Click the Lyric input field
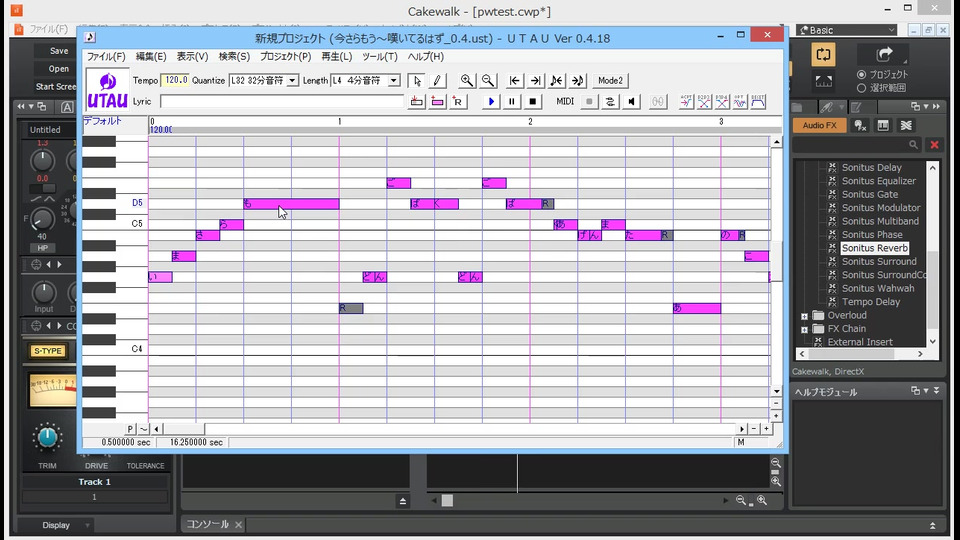Image resolution: width=960 pixels, height=540 pixels. (x=281, y=102)
